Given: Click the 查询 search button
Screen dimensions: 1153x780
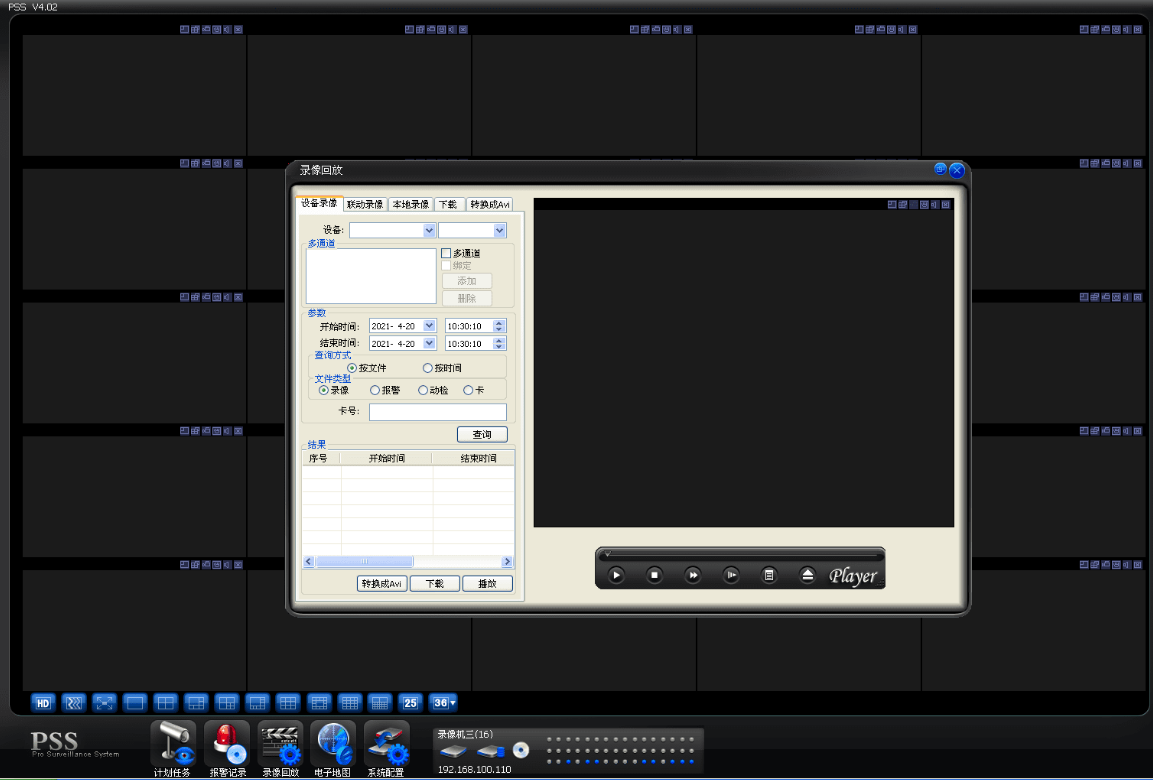Looking at the screenshot, I should [482, 435].
